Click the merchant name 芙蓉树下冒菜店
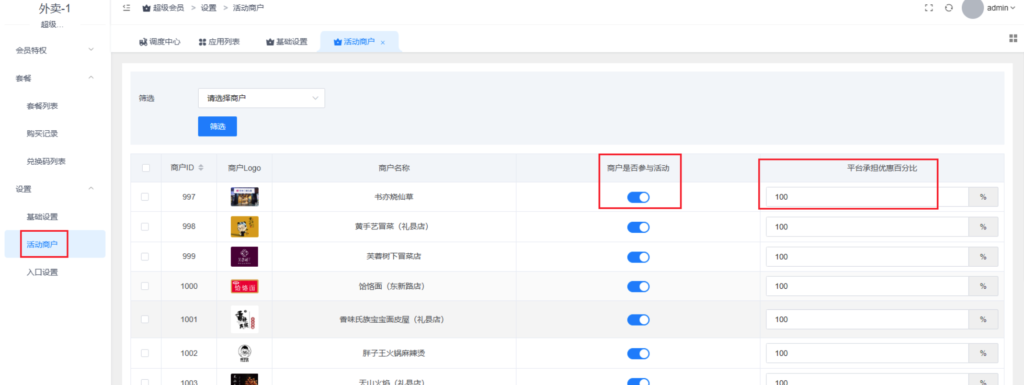 coord(394,256)
